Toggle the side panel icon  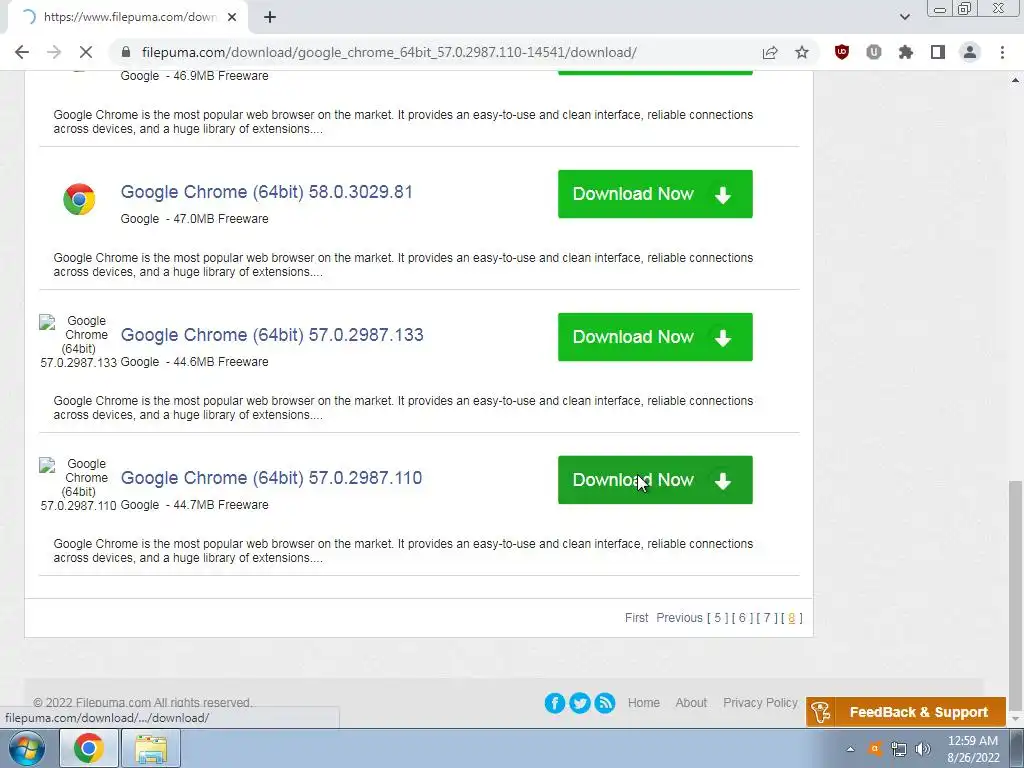(938, 52)
